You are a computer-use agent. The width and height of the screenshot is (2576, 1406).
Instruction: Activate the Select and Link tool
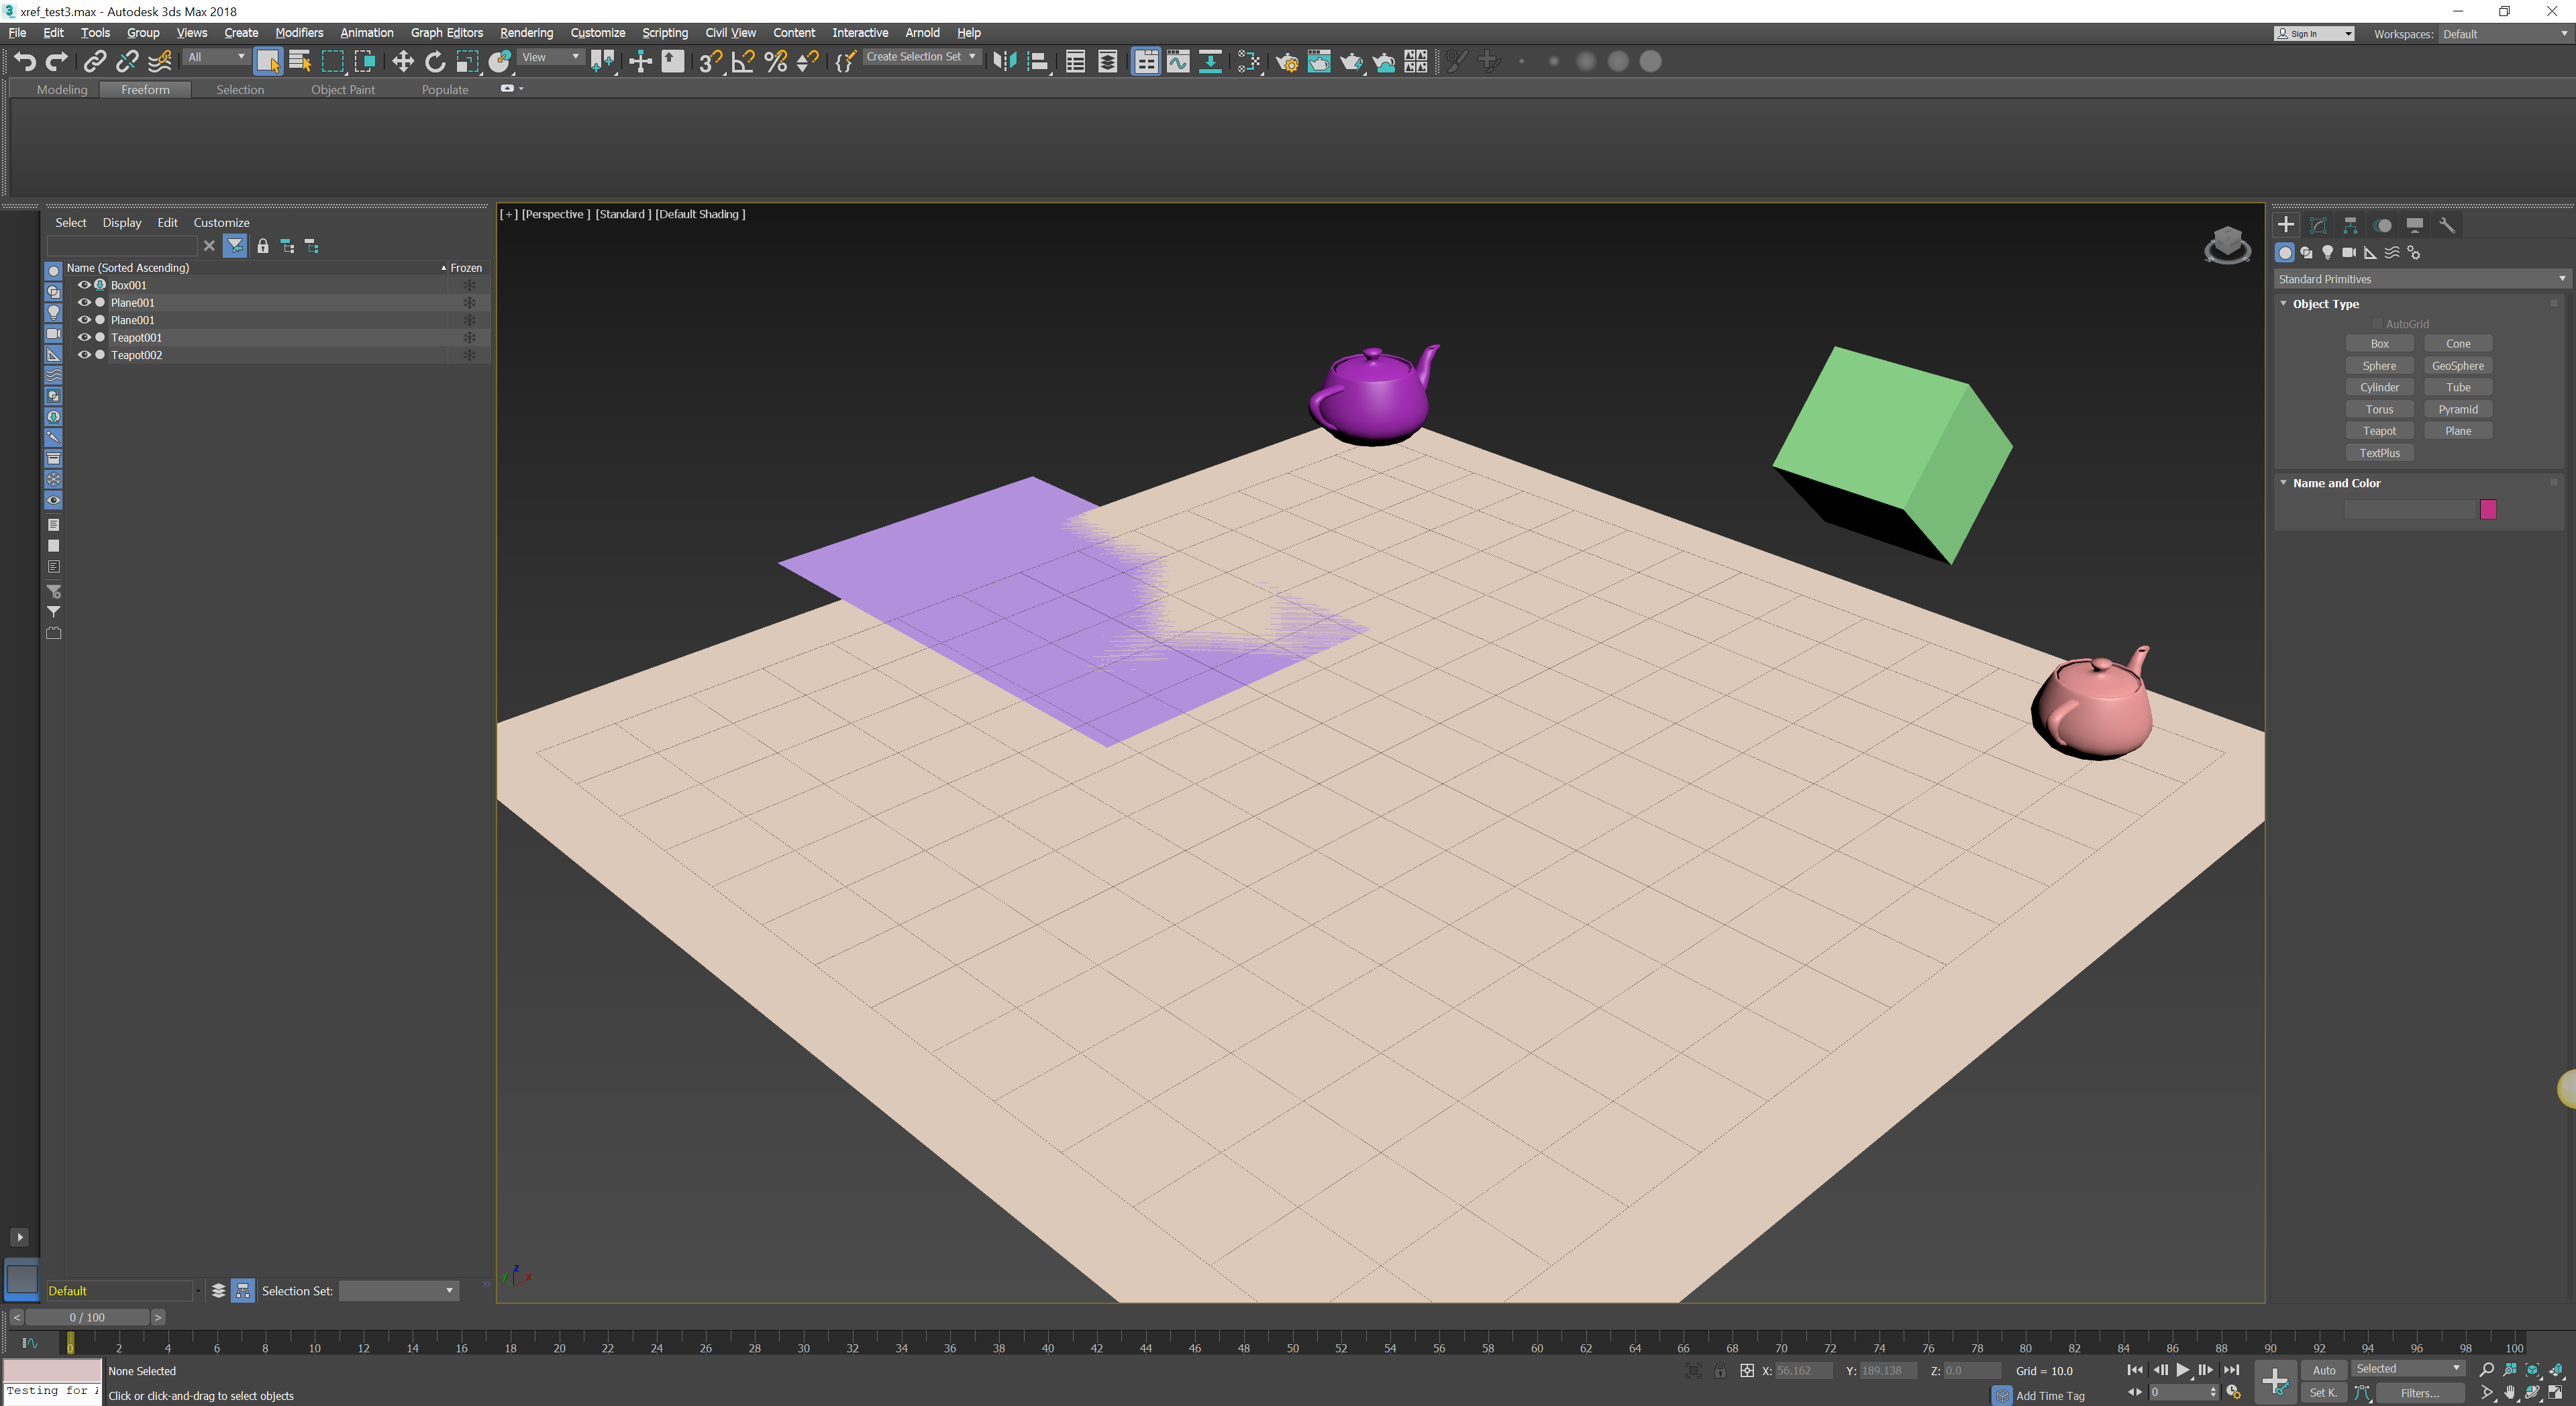pyautogui.click(x=94, y=62)
